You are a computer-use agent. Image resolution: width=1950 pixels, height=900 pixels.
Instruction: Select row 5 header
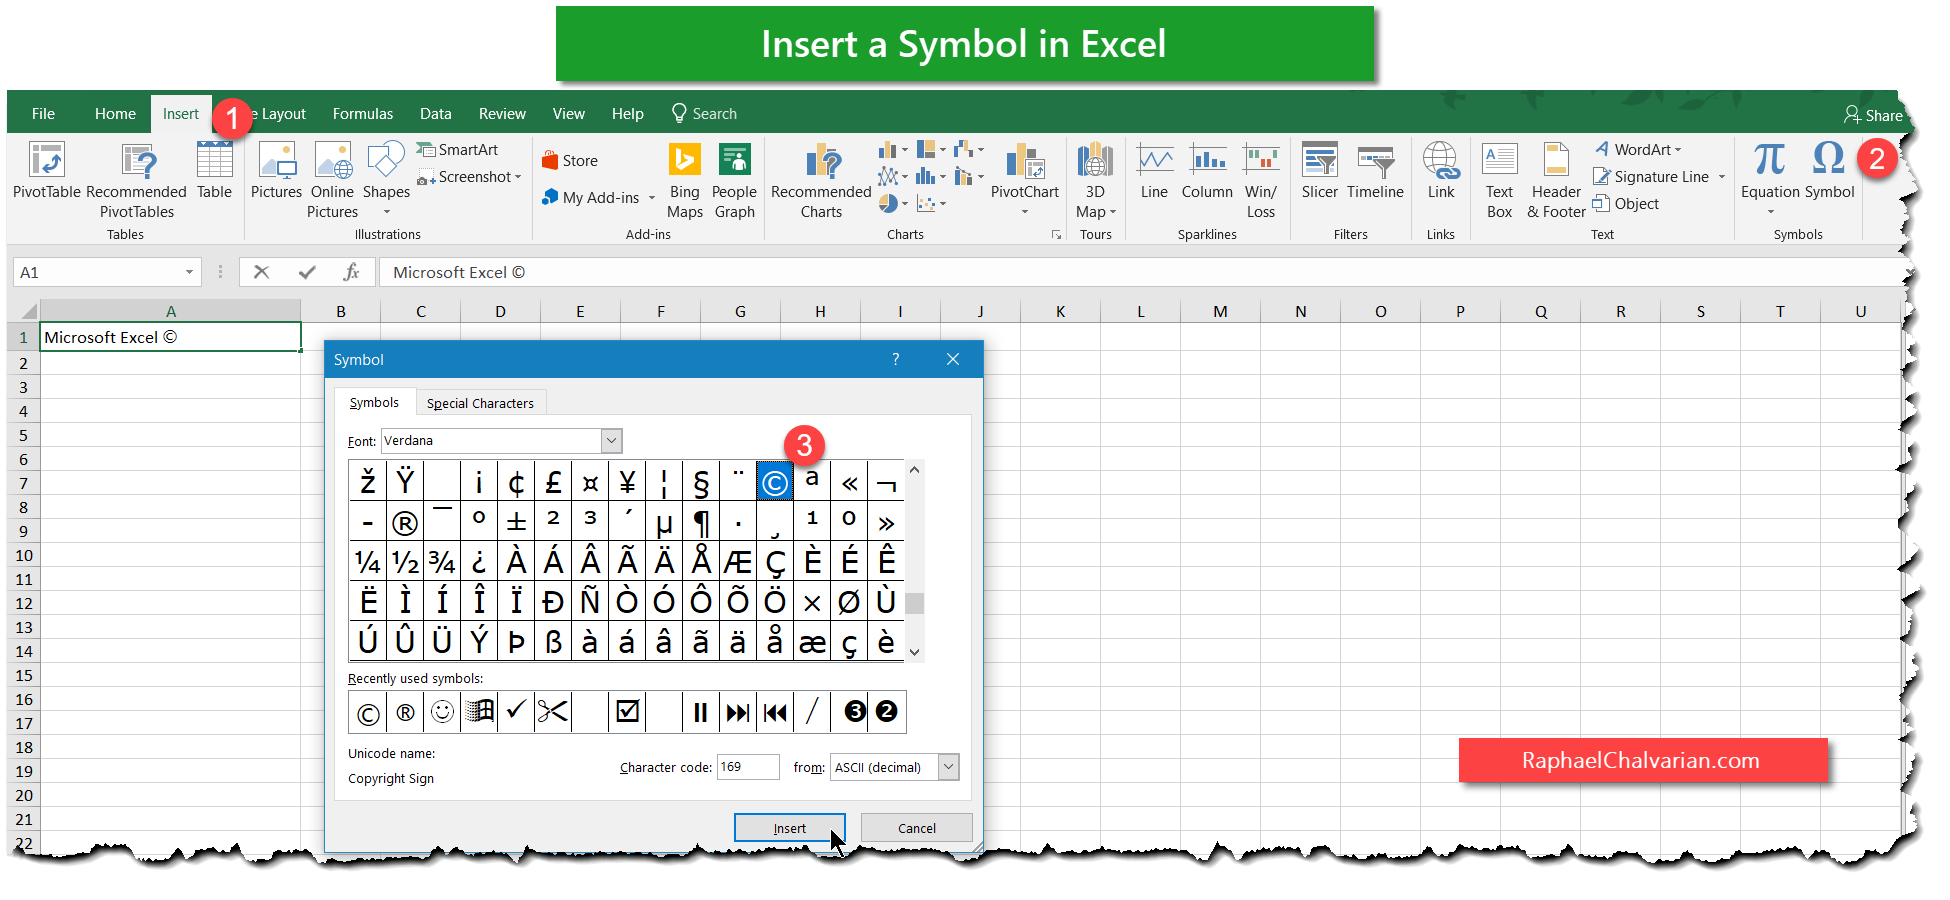(23, 435)
